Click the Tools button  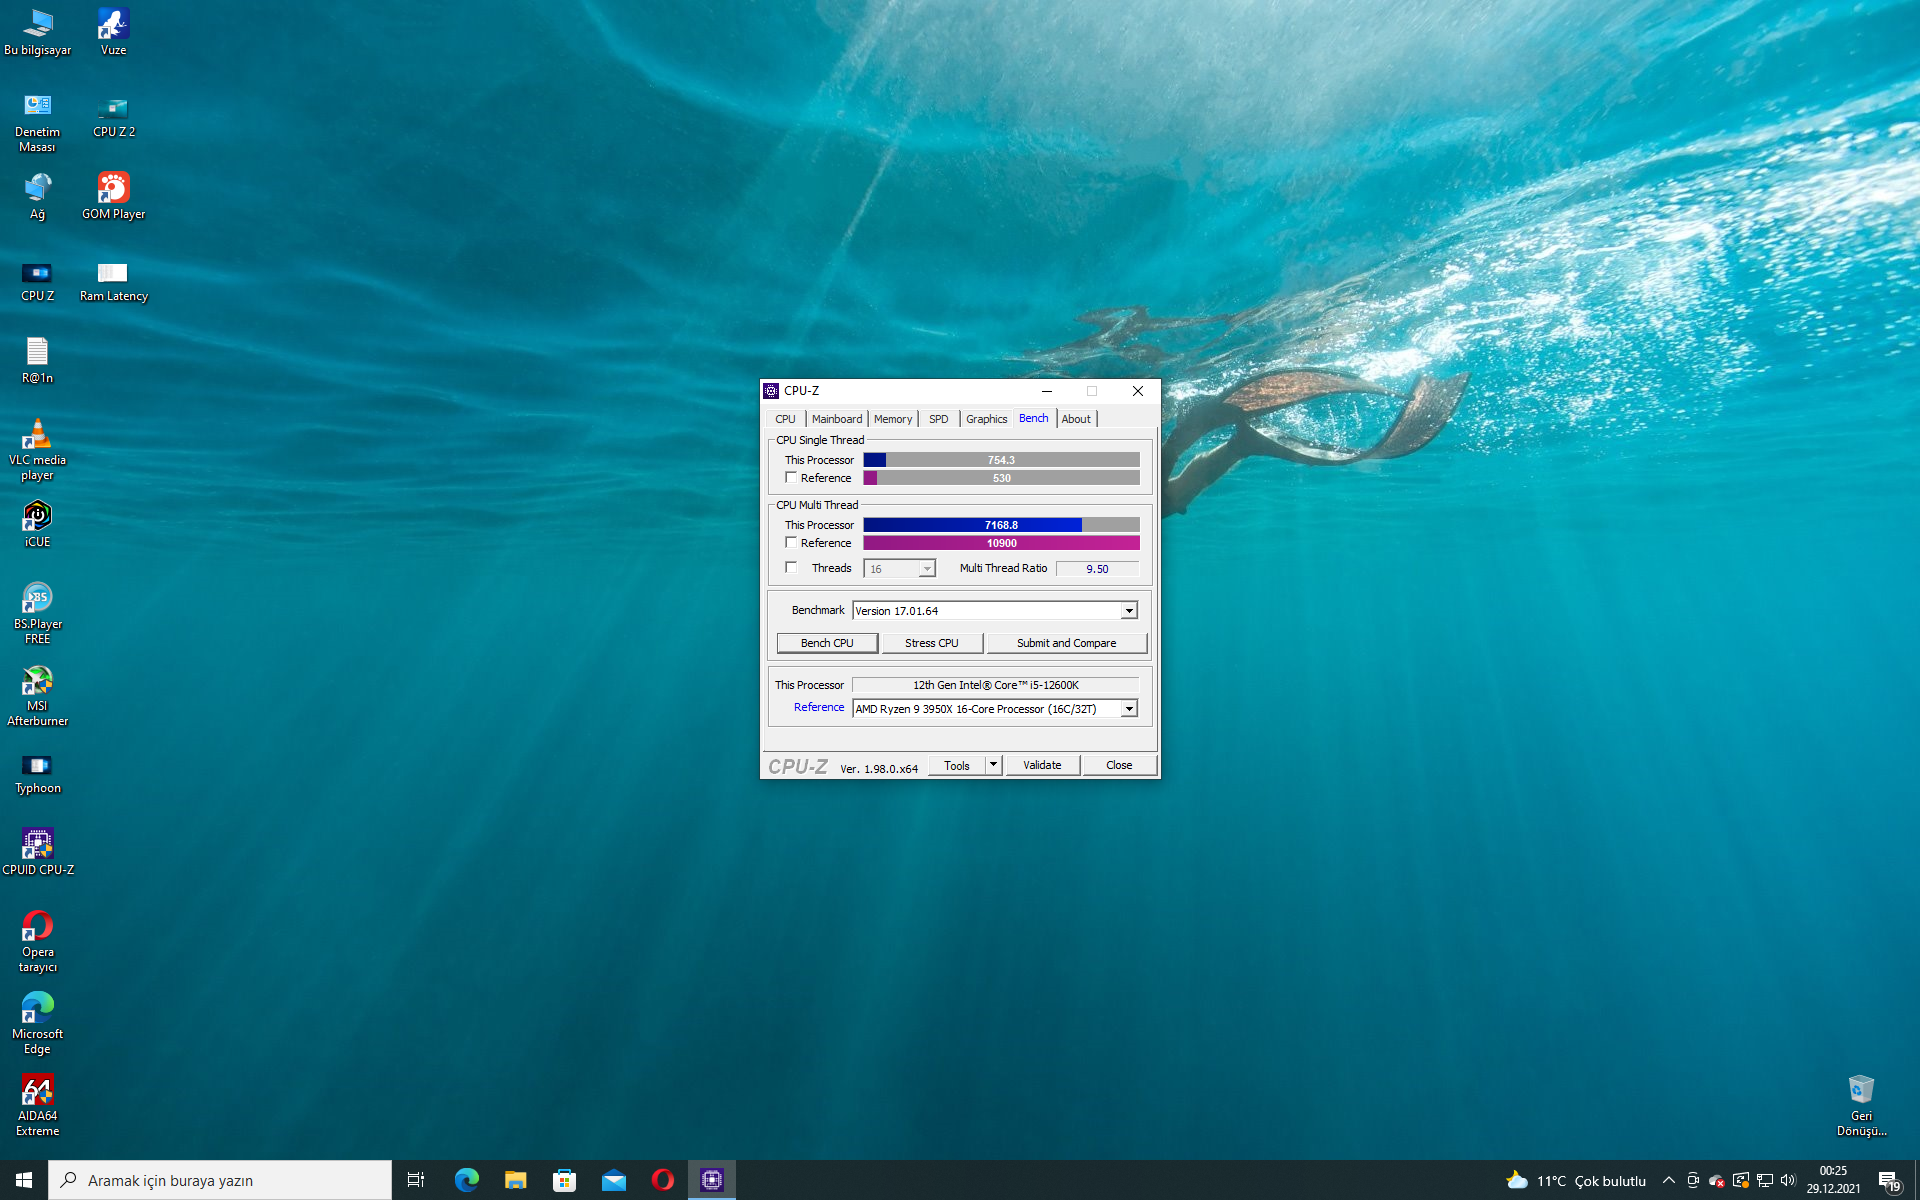pyautogui.click(x=956, y=765)
